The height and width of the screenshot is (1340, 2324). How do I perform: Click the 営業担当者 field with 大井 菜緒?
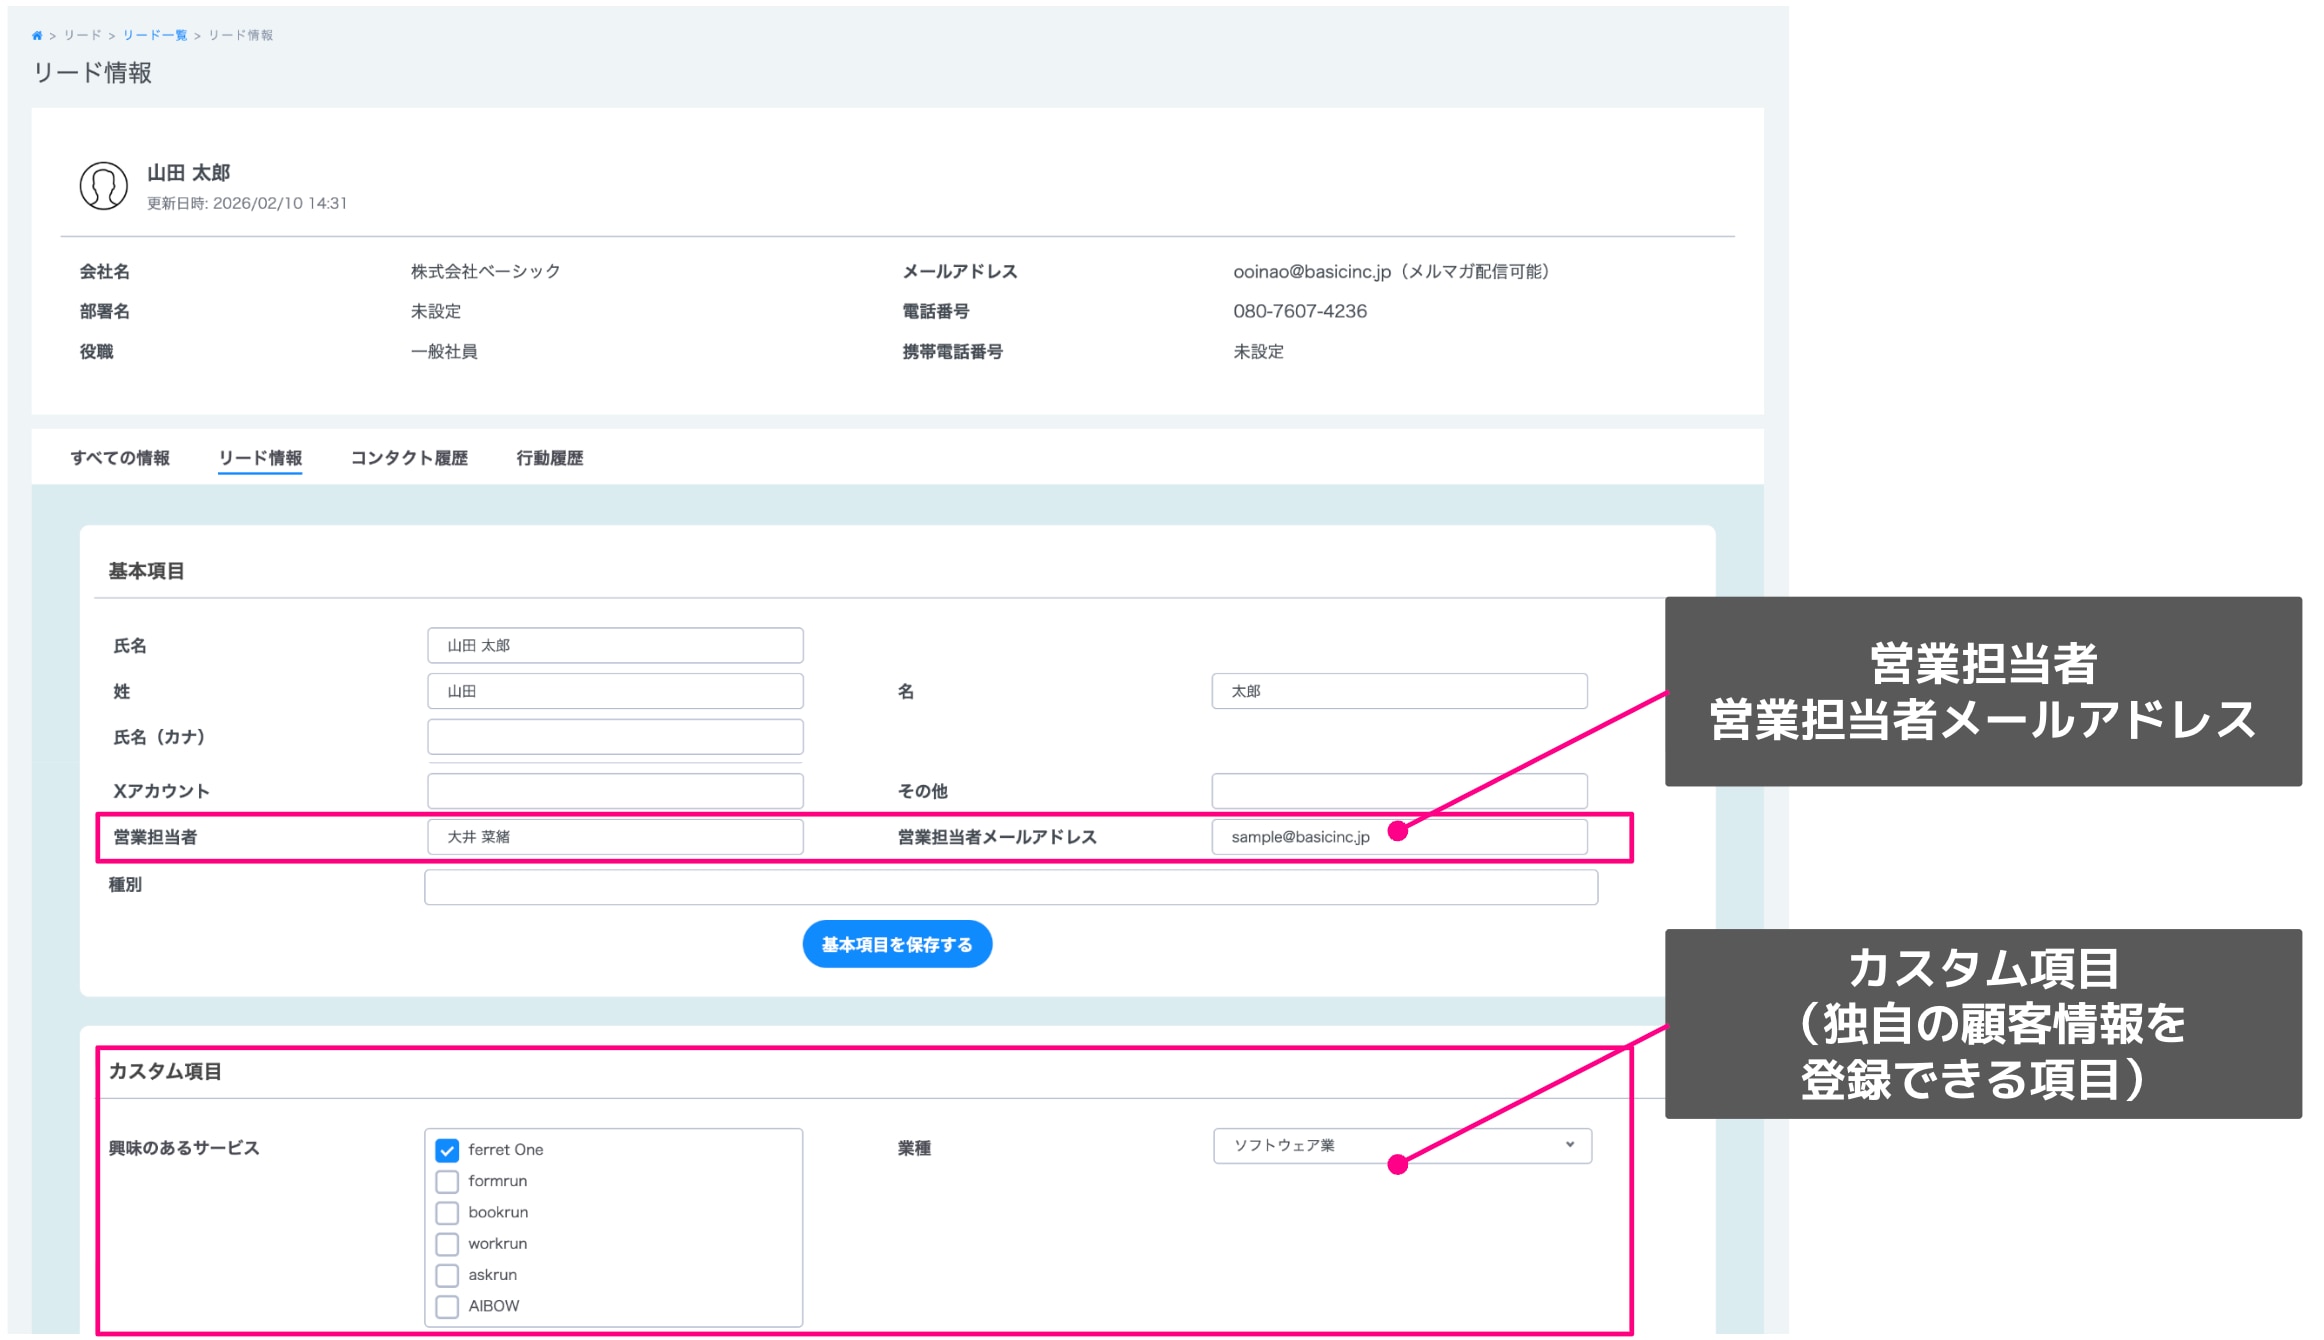[x=614, y=837]
